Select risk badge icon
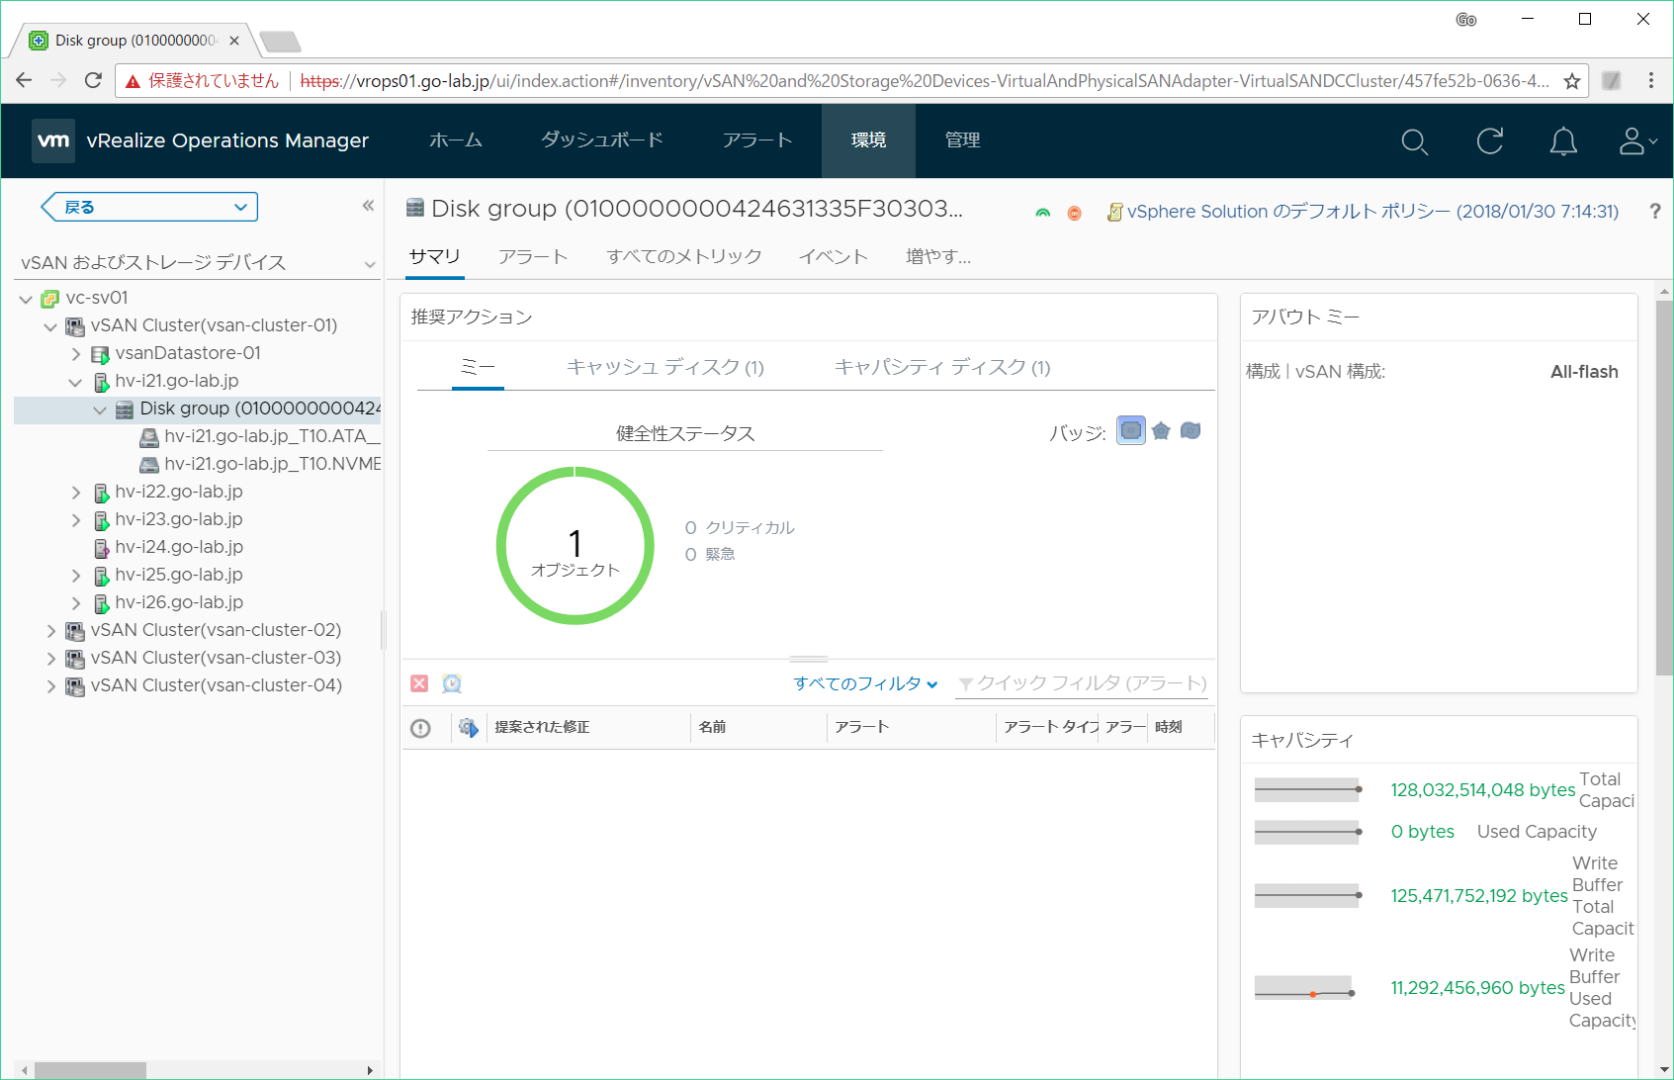The width and height of the screenshot is (1674, 1080). click(x=1161, y=431)
